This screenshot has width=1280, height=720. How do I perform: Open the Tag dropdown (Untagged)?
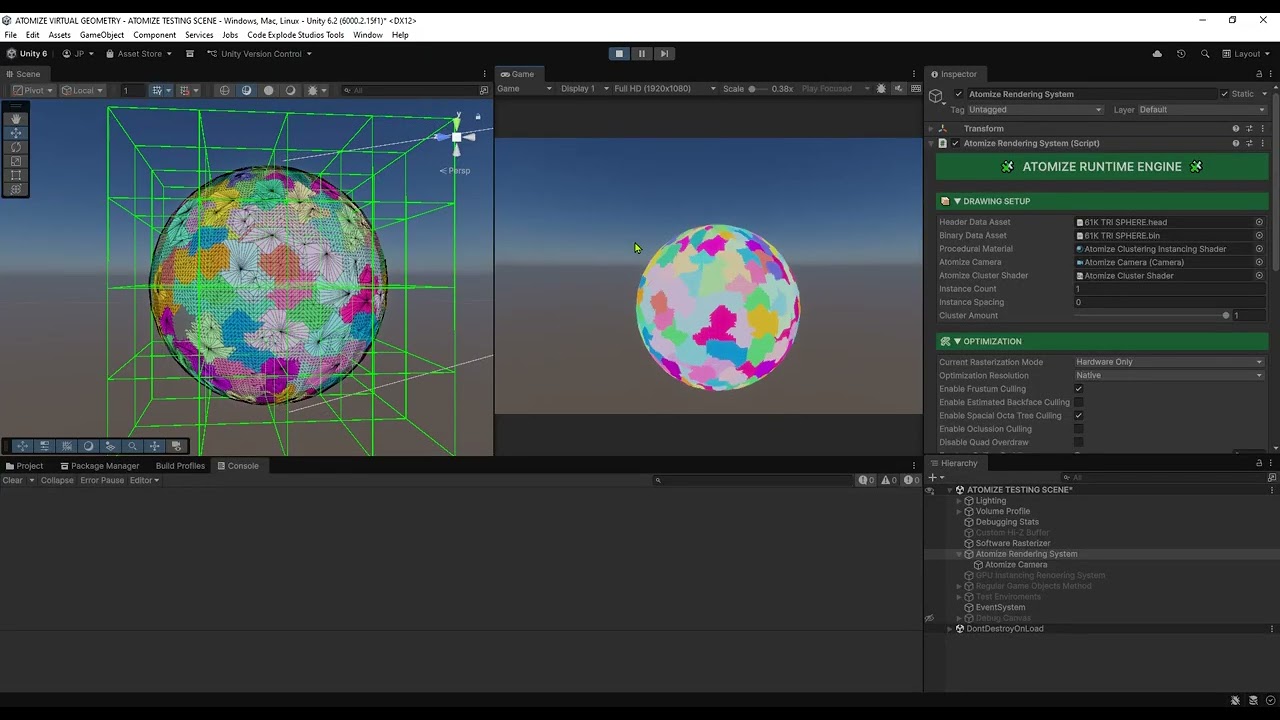click(1035, 110)
